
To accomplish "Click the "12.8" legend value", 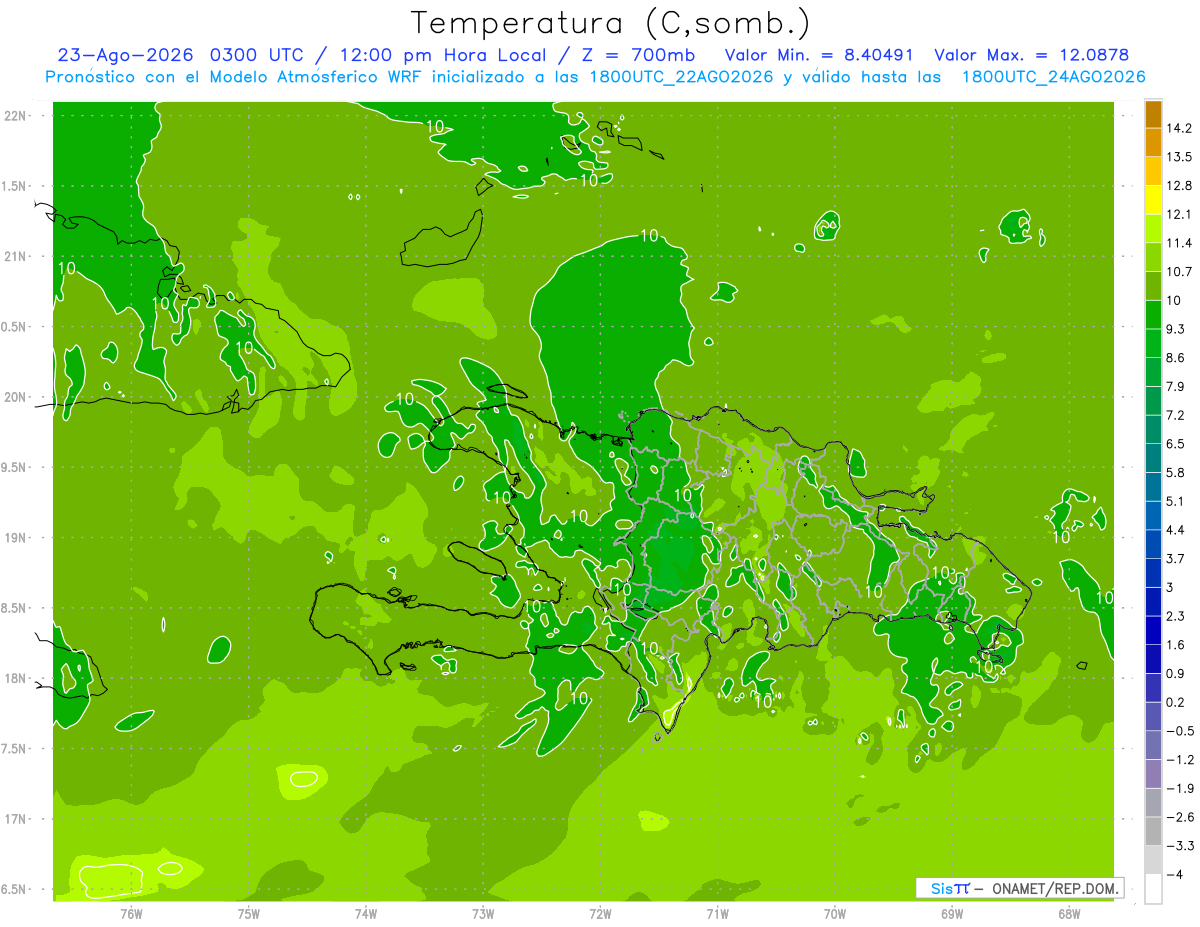I will pyautogui.click(x=1180, y=186).
